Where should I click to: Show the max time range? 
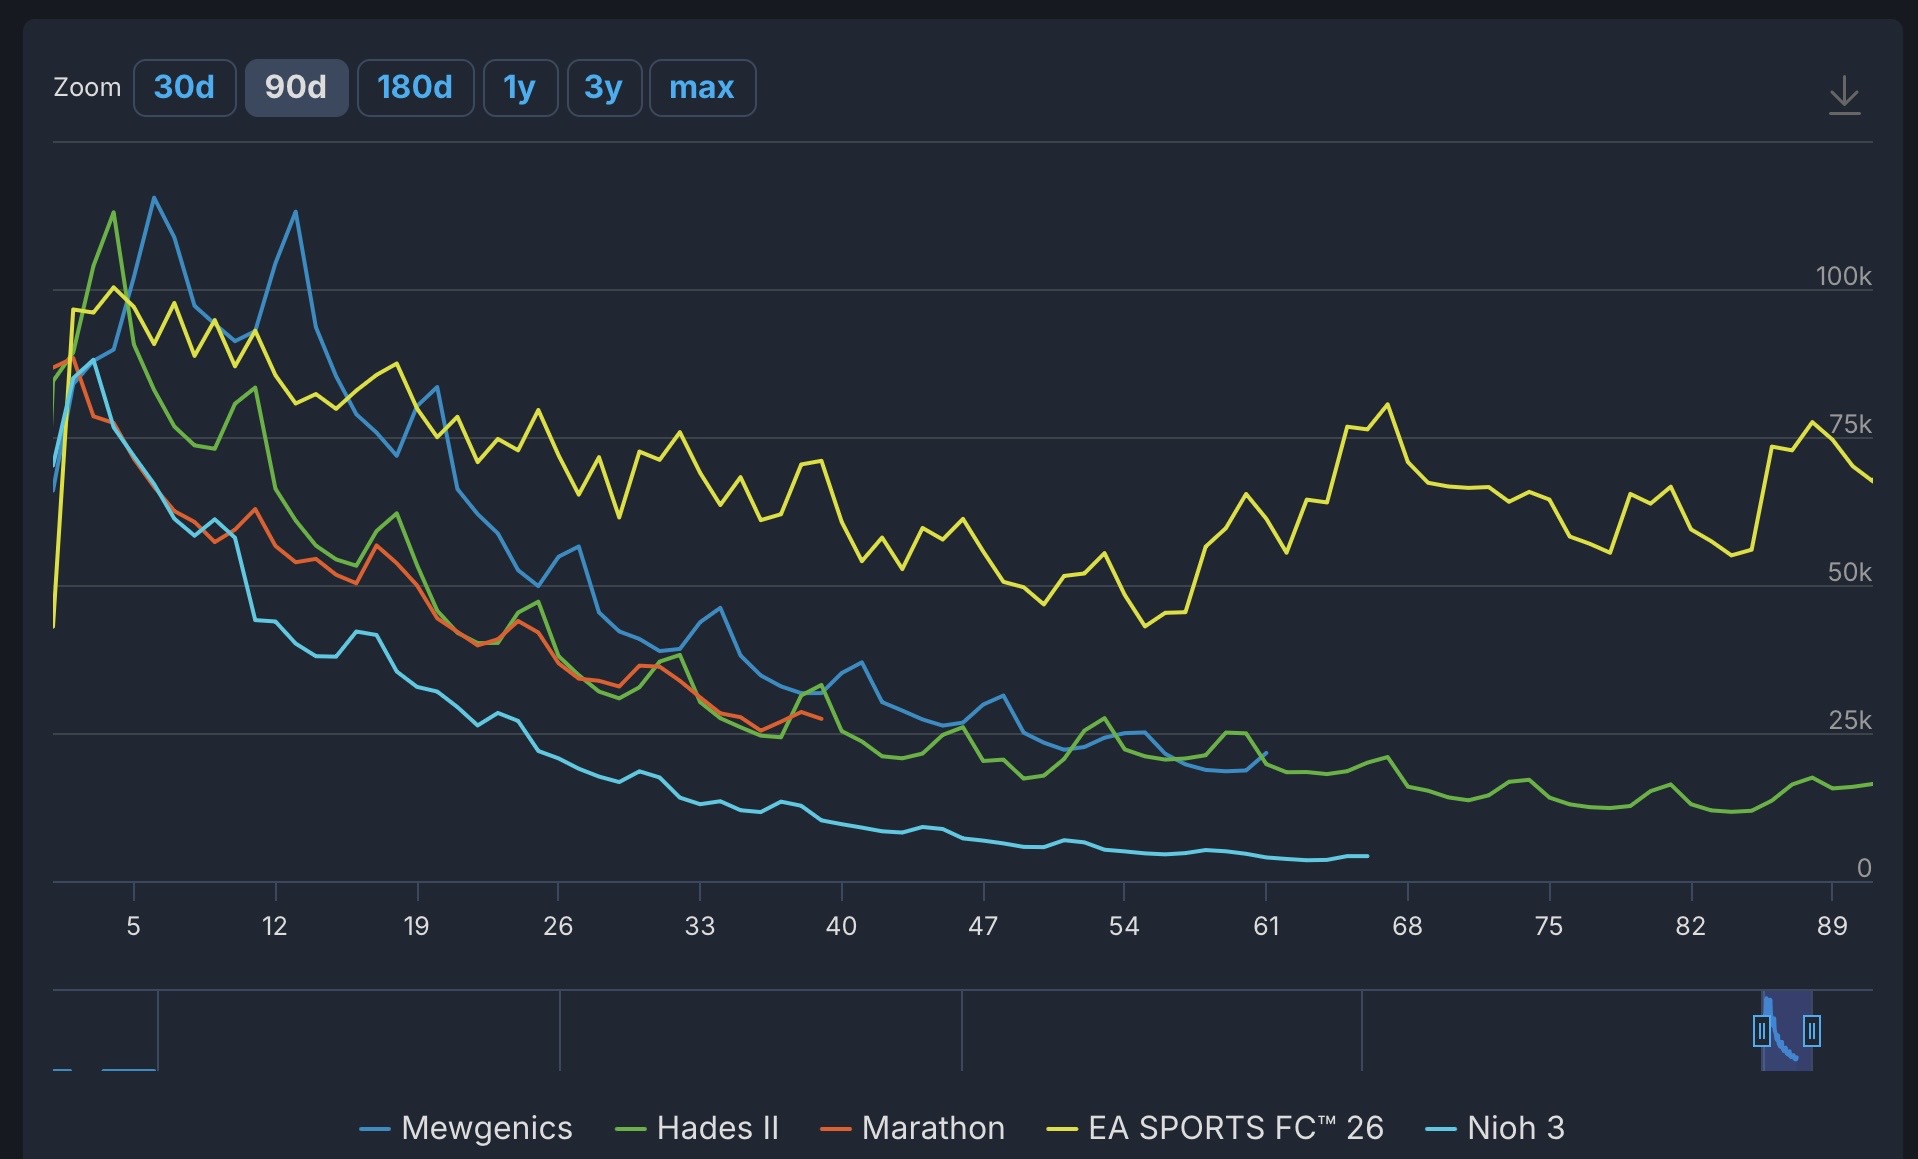pos(702,88)
